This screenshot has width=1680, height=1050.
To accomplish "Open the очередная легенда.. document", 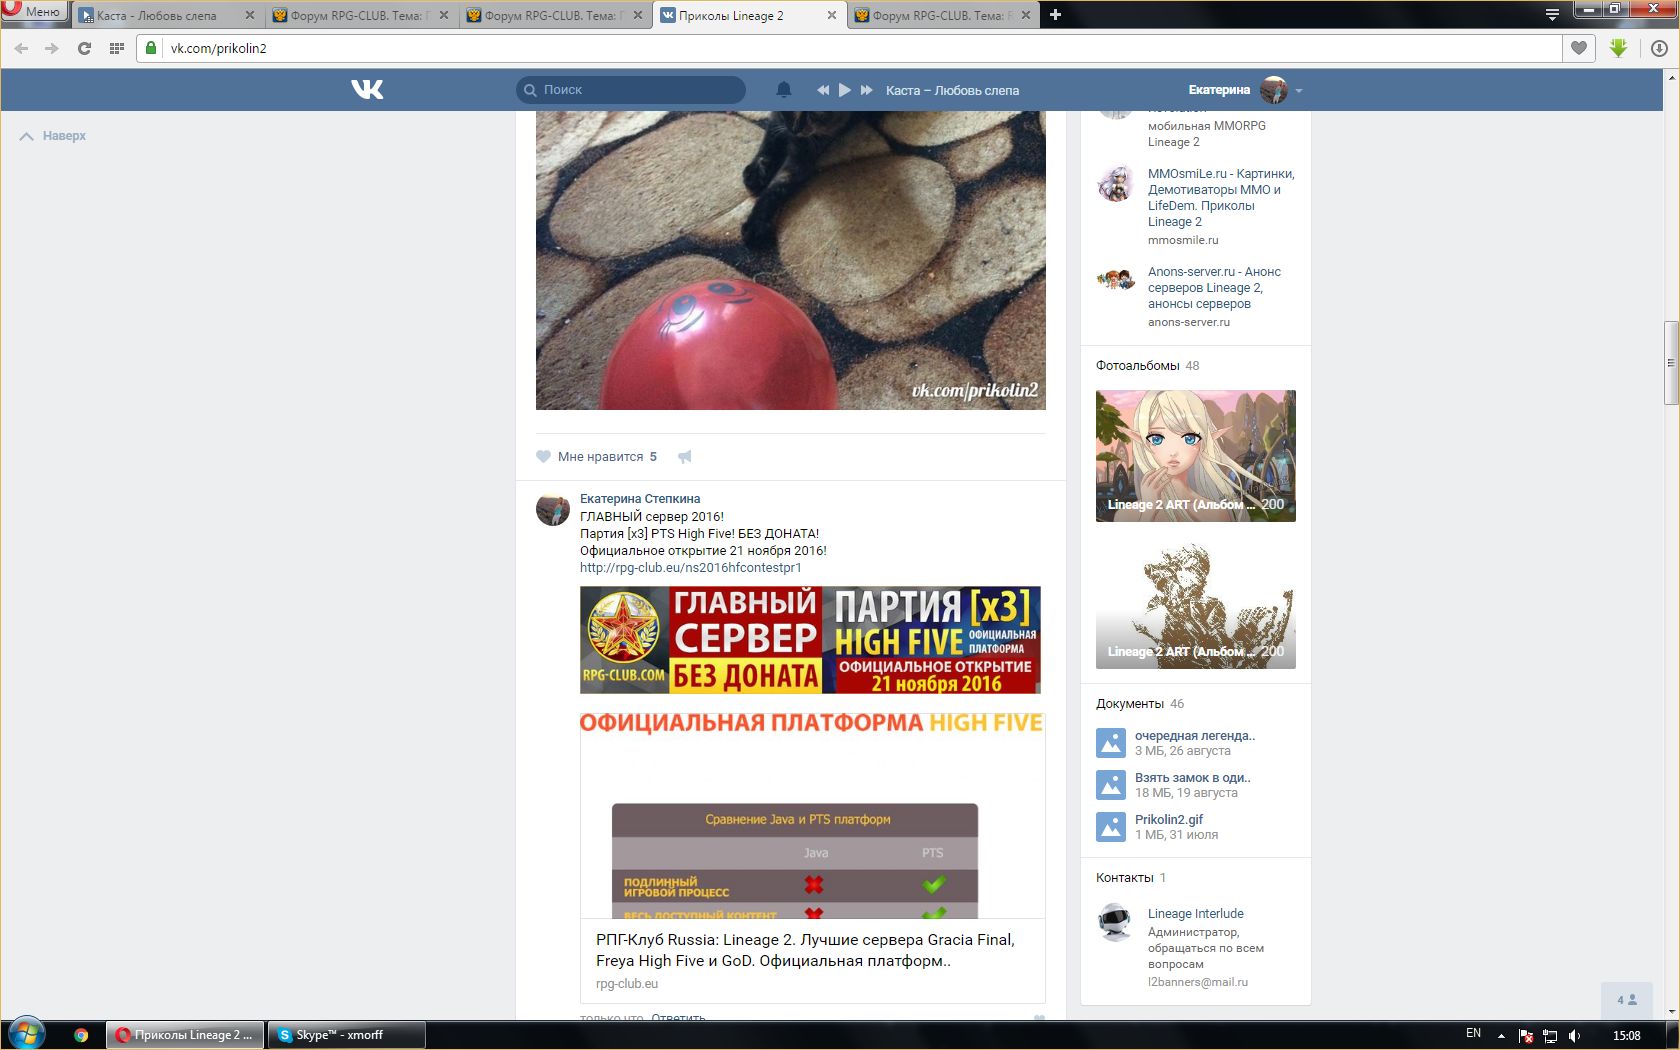I will point(1195,736).
